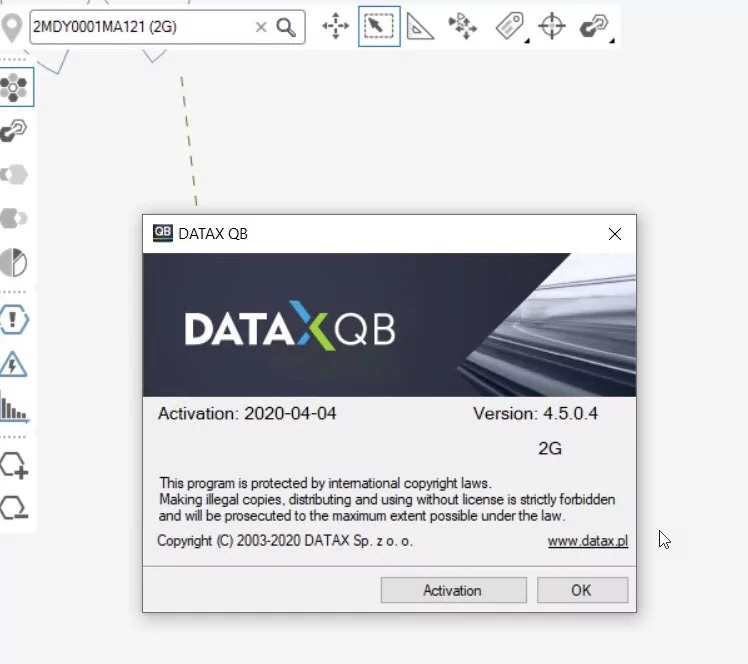Screen dimensions: 748x664
Task: Select the angle measure triangle tool
Action: click(x=420, y=26)
